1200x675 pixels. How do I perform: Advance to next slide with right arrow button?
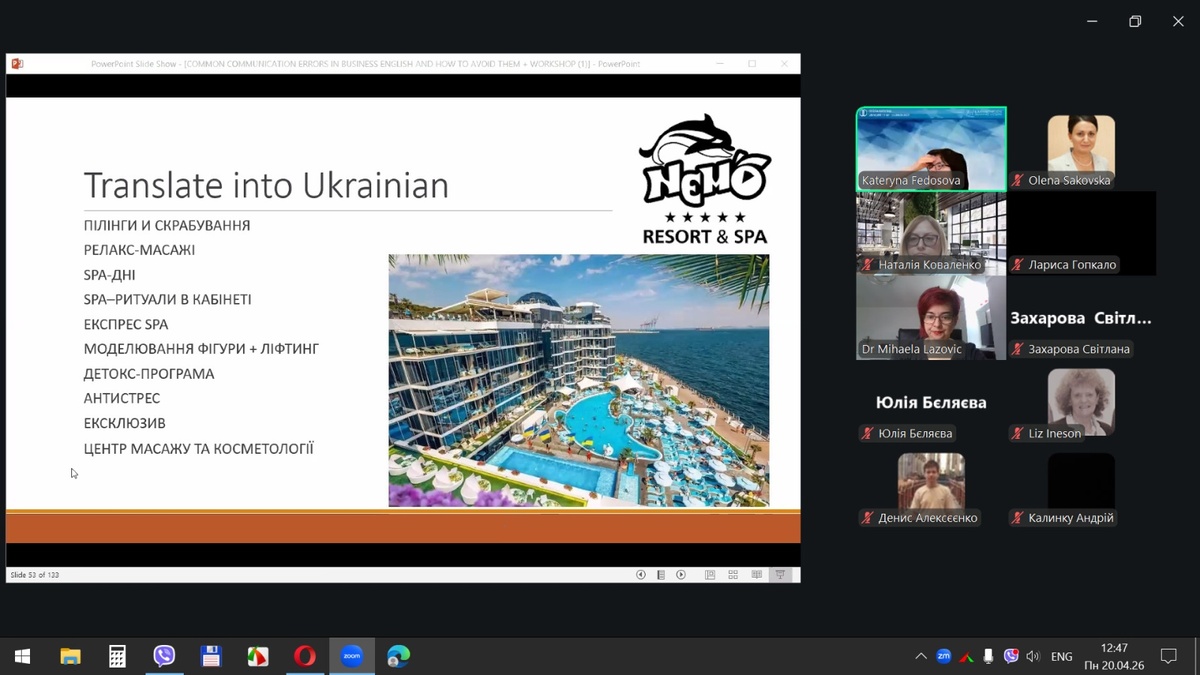tap(681, 575)
